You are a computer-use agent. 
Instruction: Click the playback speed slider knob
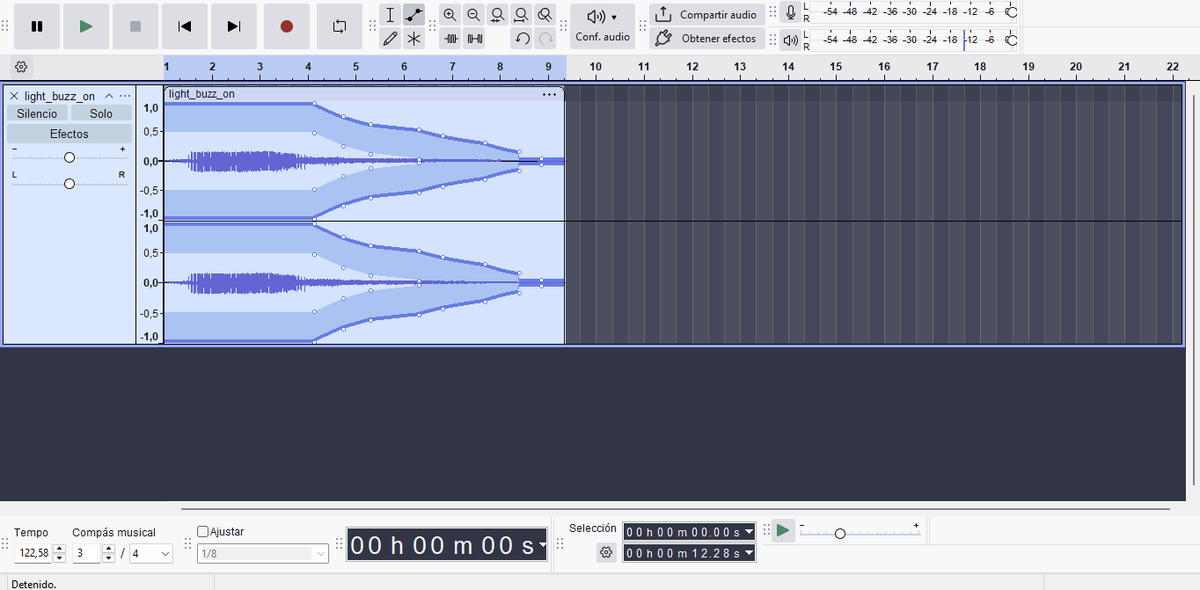pos(840,534)
